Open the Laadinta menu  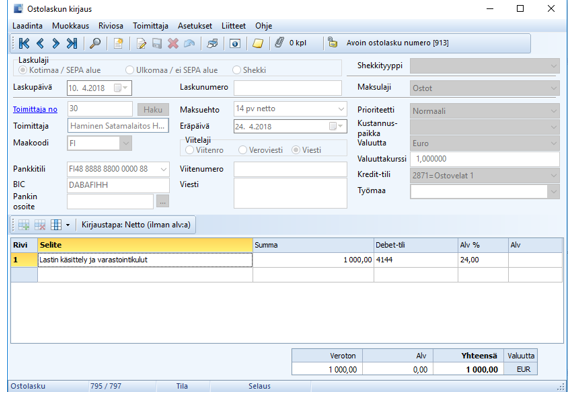coord(27,26)
